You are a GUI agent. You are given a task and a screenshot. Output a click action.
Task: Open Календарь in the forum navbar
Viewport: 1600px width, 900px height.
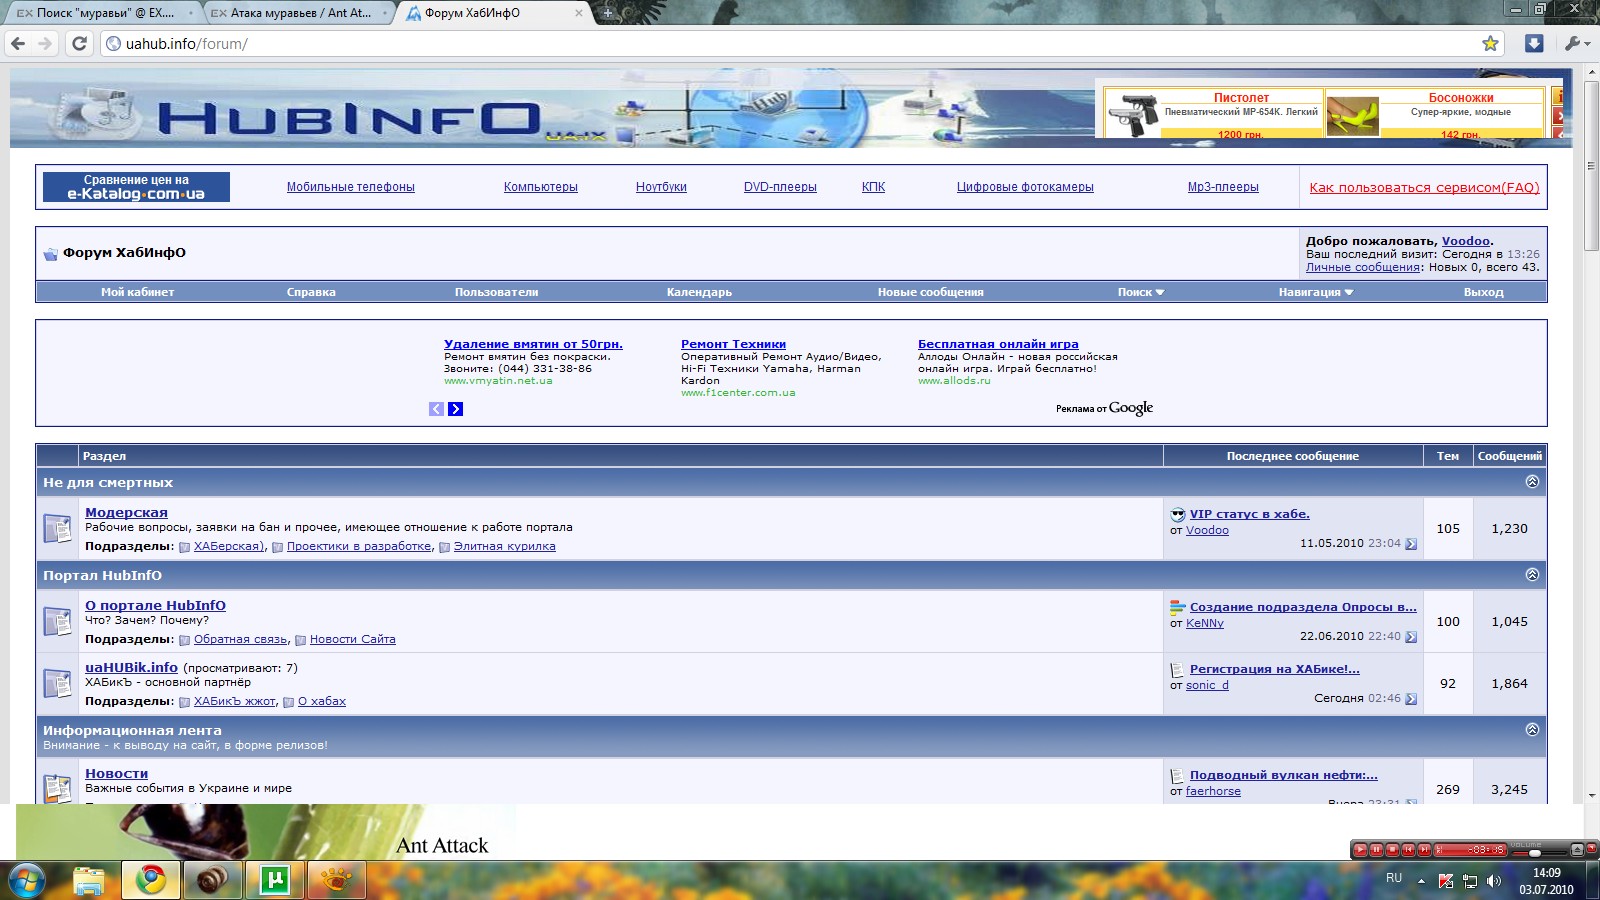tap(699, 292)
